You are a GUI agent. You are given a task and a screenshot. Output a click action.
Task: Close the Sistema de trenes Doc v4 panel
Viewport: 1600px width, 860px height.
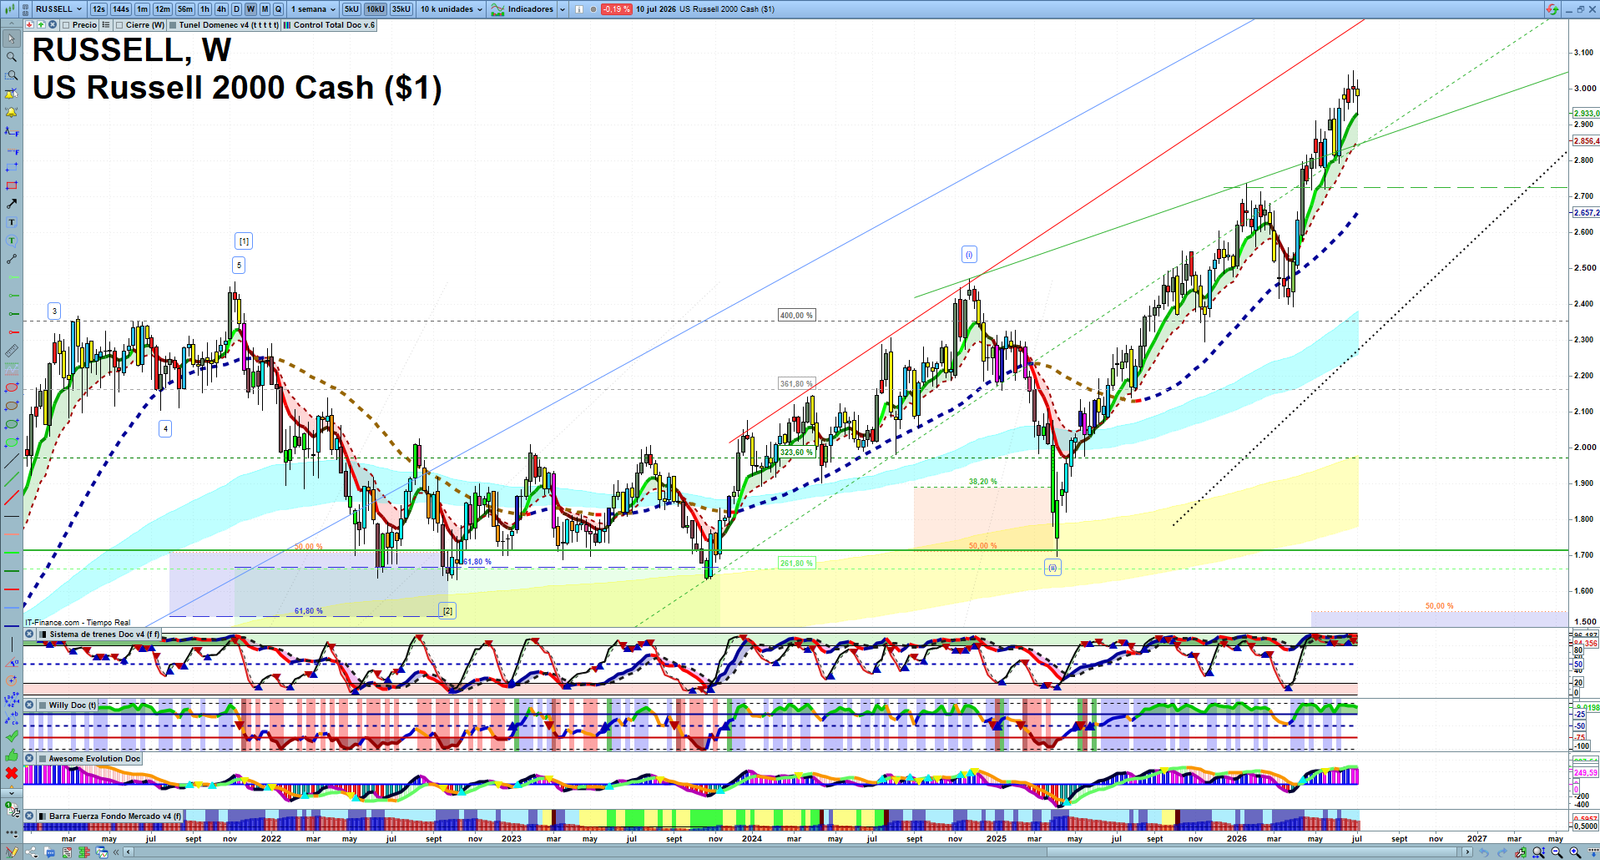tap(29, 634)
